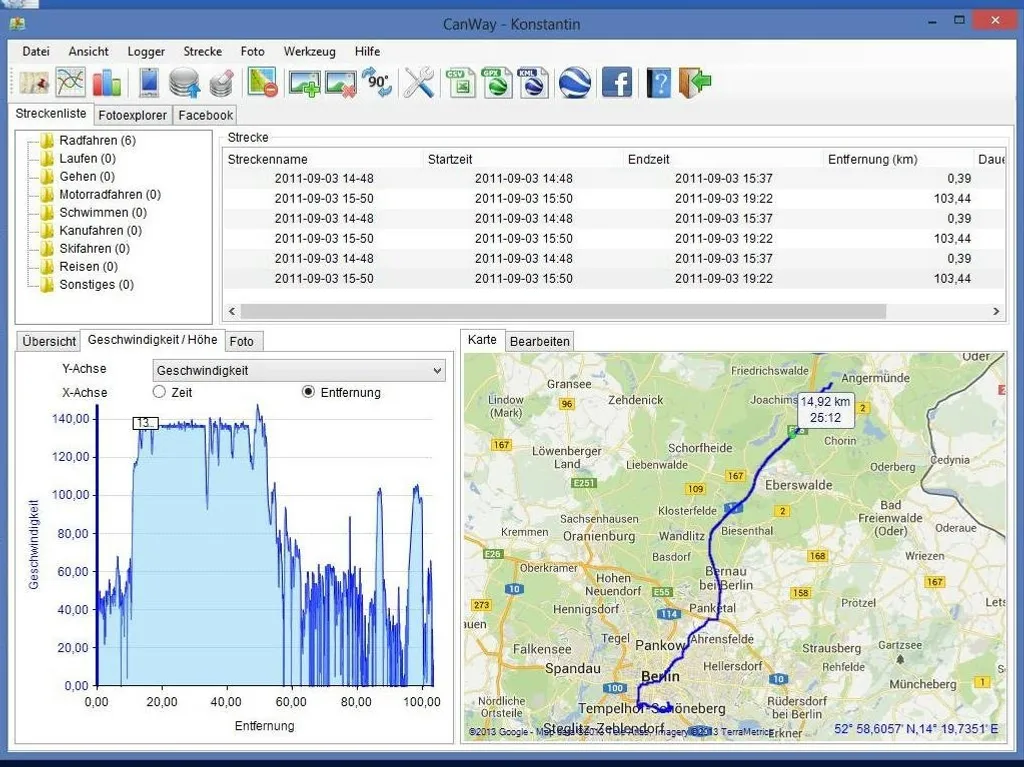Click the map view toolbar icon
This screenshot has width=1024, height=767.
click(34, 83)
